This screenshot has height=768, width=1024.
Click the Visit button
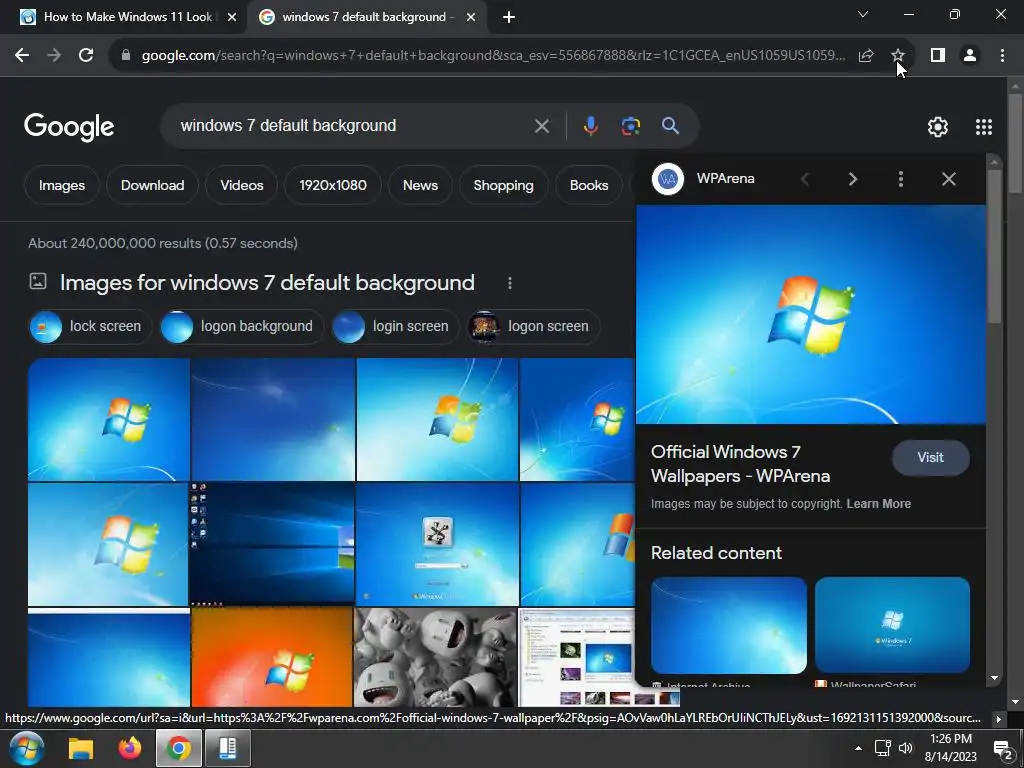(x=931, y=458)
